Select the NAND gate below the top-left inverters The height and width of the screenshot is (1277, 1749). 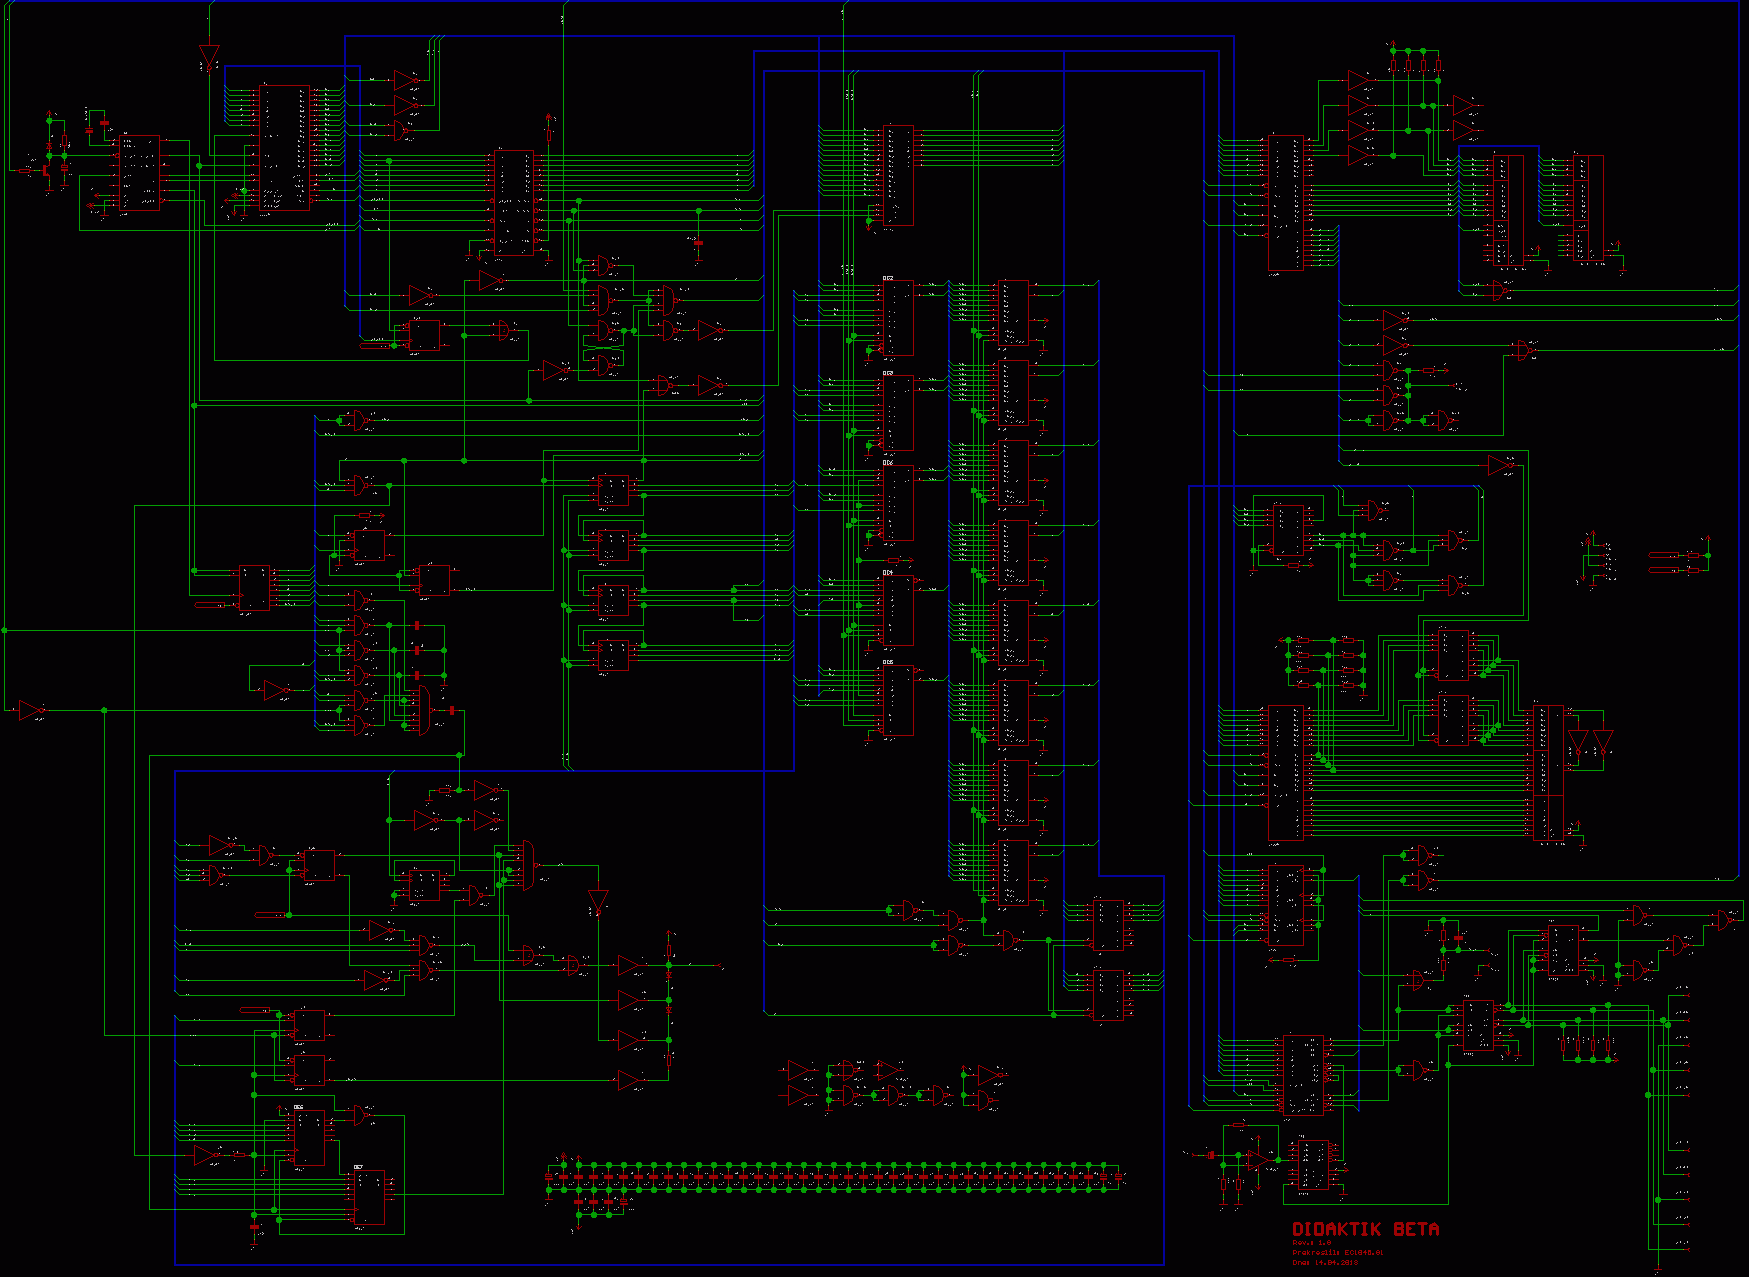pos(402,131)
